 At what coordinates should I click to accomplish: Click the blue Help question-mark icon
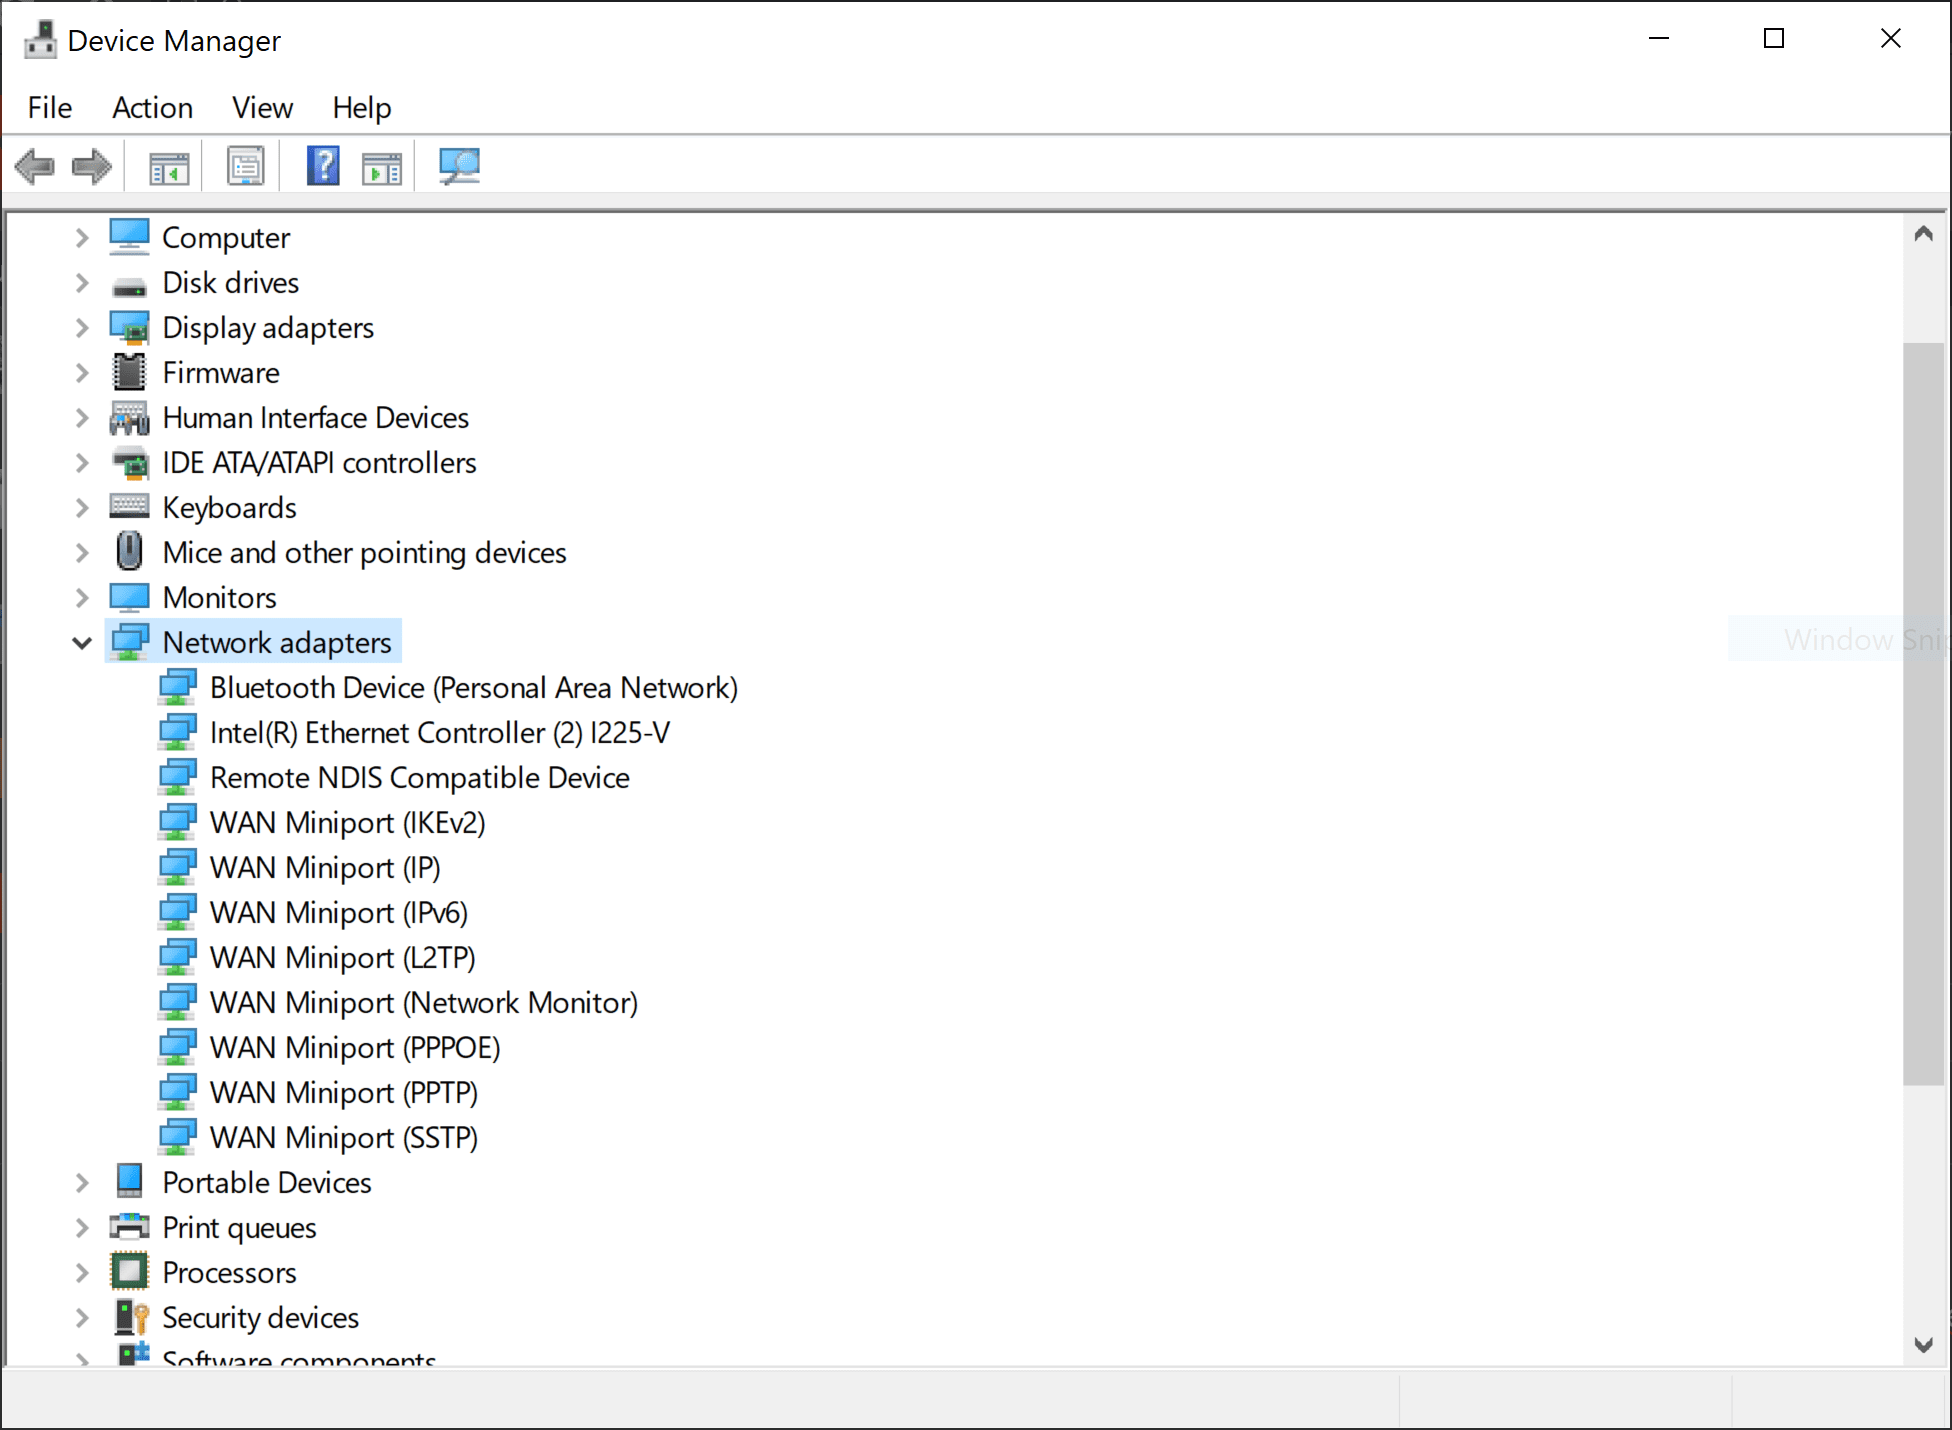[323, 166]
